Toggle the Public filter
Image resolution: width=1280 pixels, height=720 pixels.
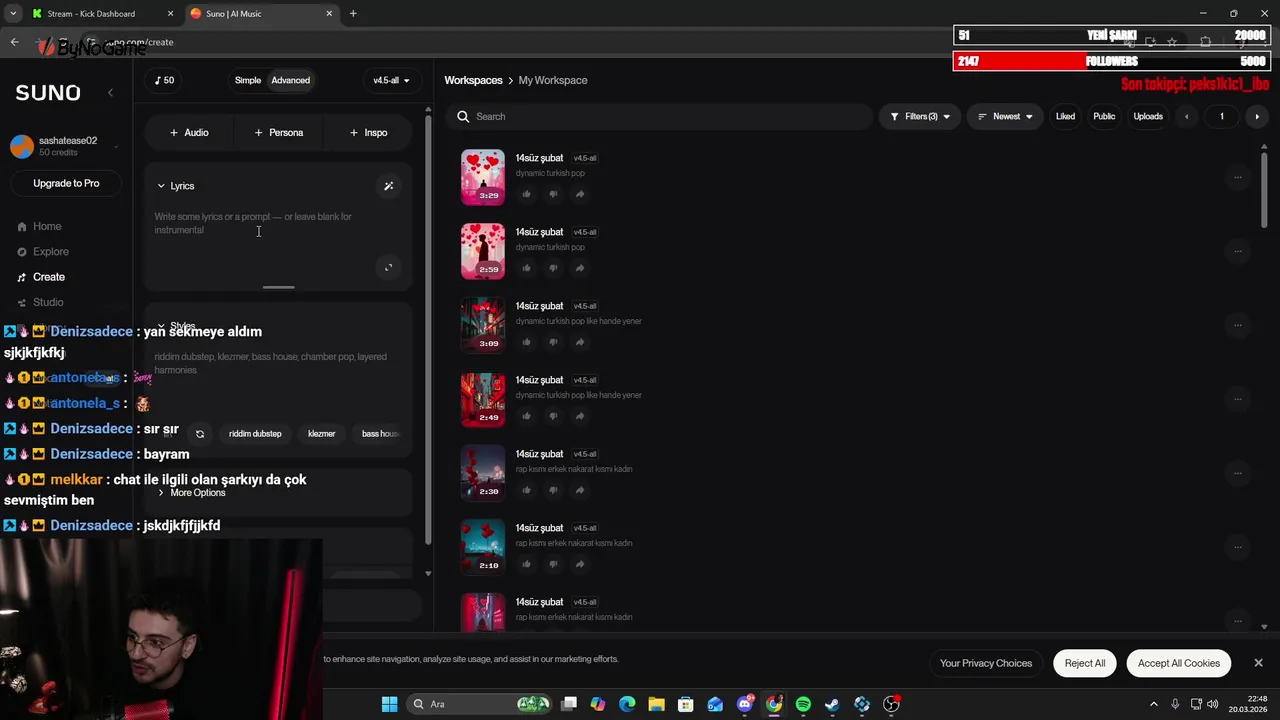[1104, 117]
